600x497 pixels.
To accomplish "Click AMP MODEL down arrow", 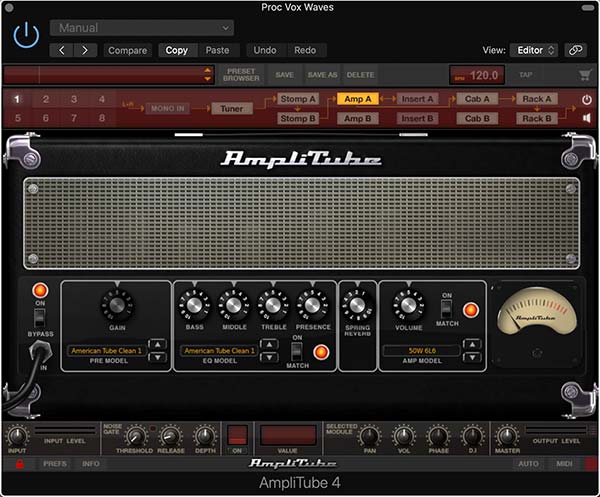I will point(472,357).
